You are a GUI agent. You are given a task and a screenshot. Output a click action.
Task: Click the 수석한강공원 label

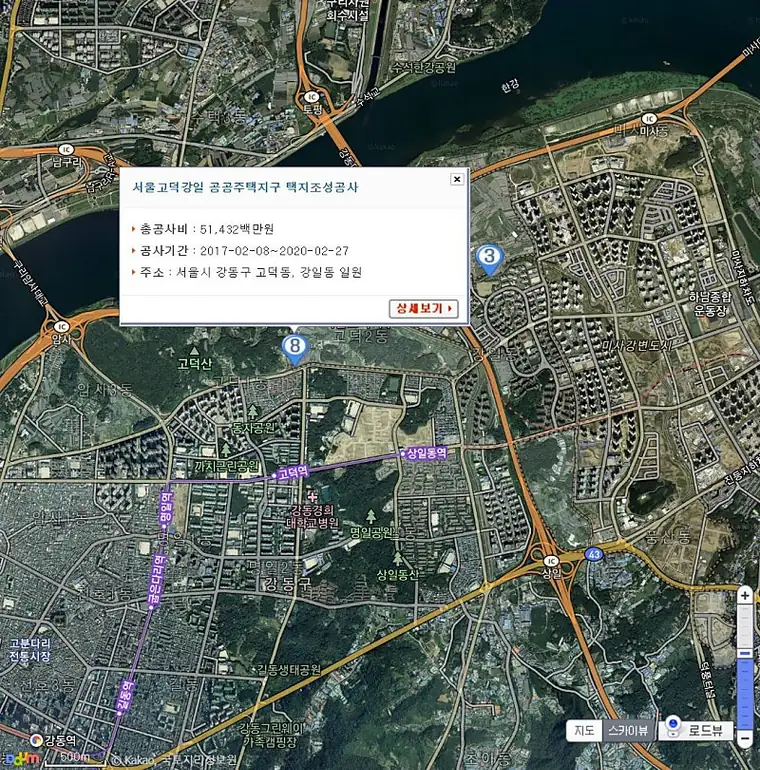[423, 67]
